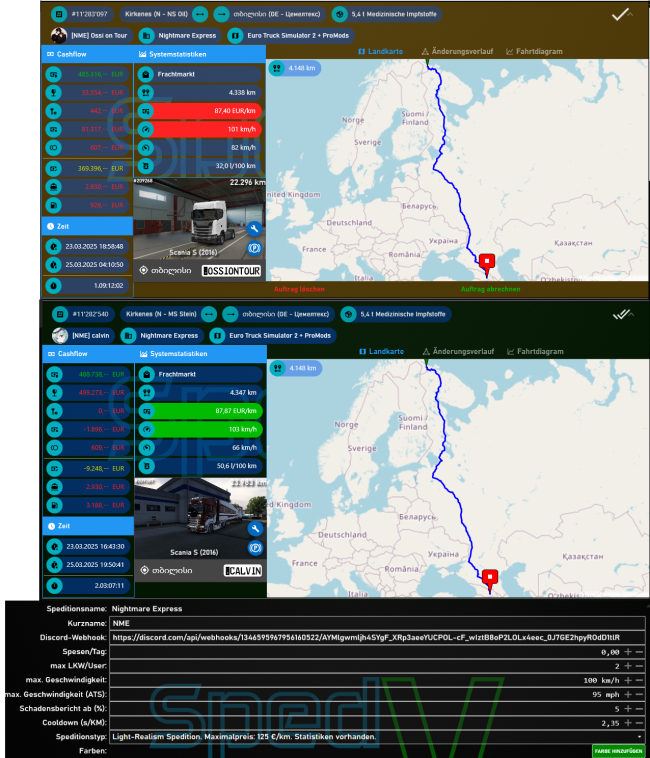Image resolution: width=650 pixels, height=758 pixels.
Task: Increase max. Geschwindigkeit with the plus button
Action: point(628,680)
